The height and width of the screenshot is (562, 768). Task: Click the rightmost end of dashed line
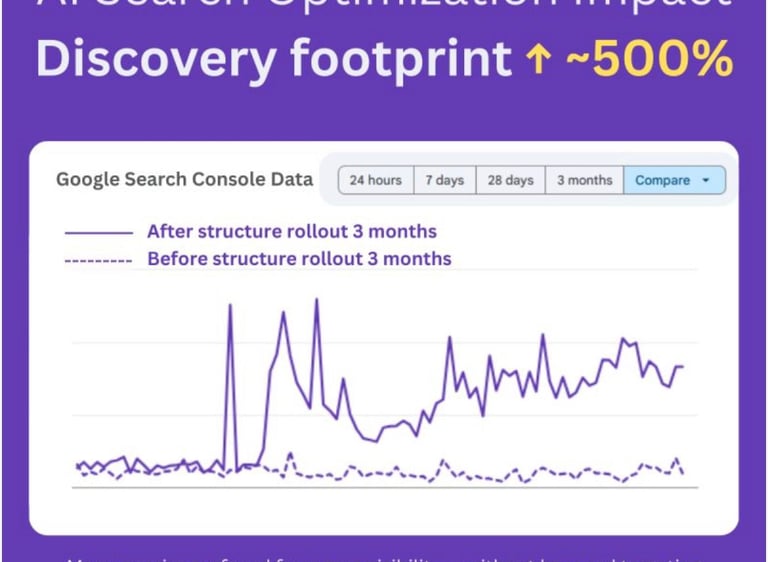[683, 473]
